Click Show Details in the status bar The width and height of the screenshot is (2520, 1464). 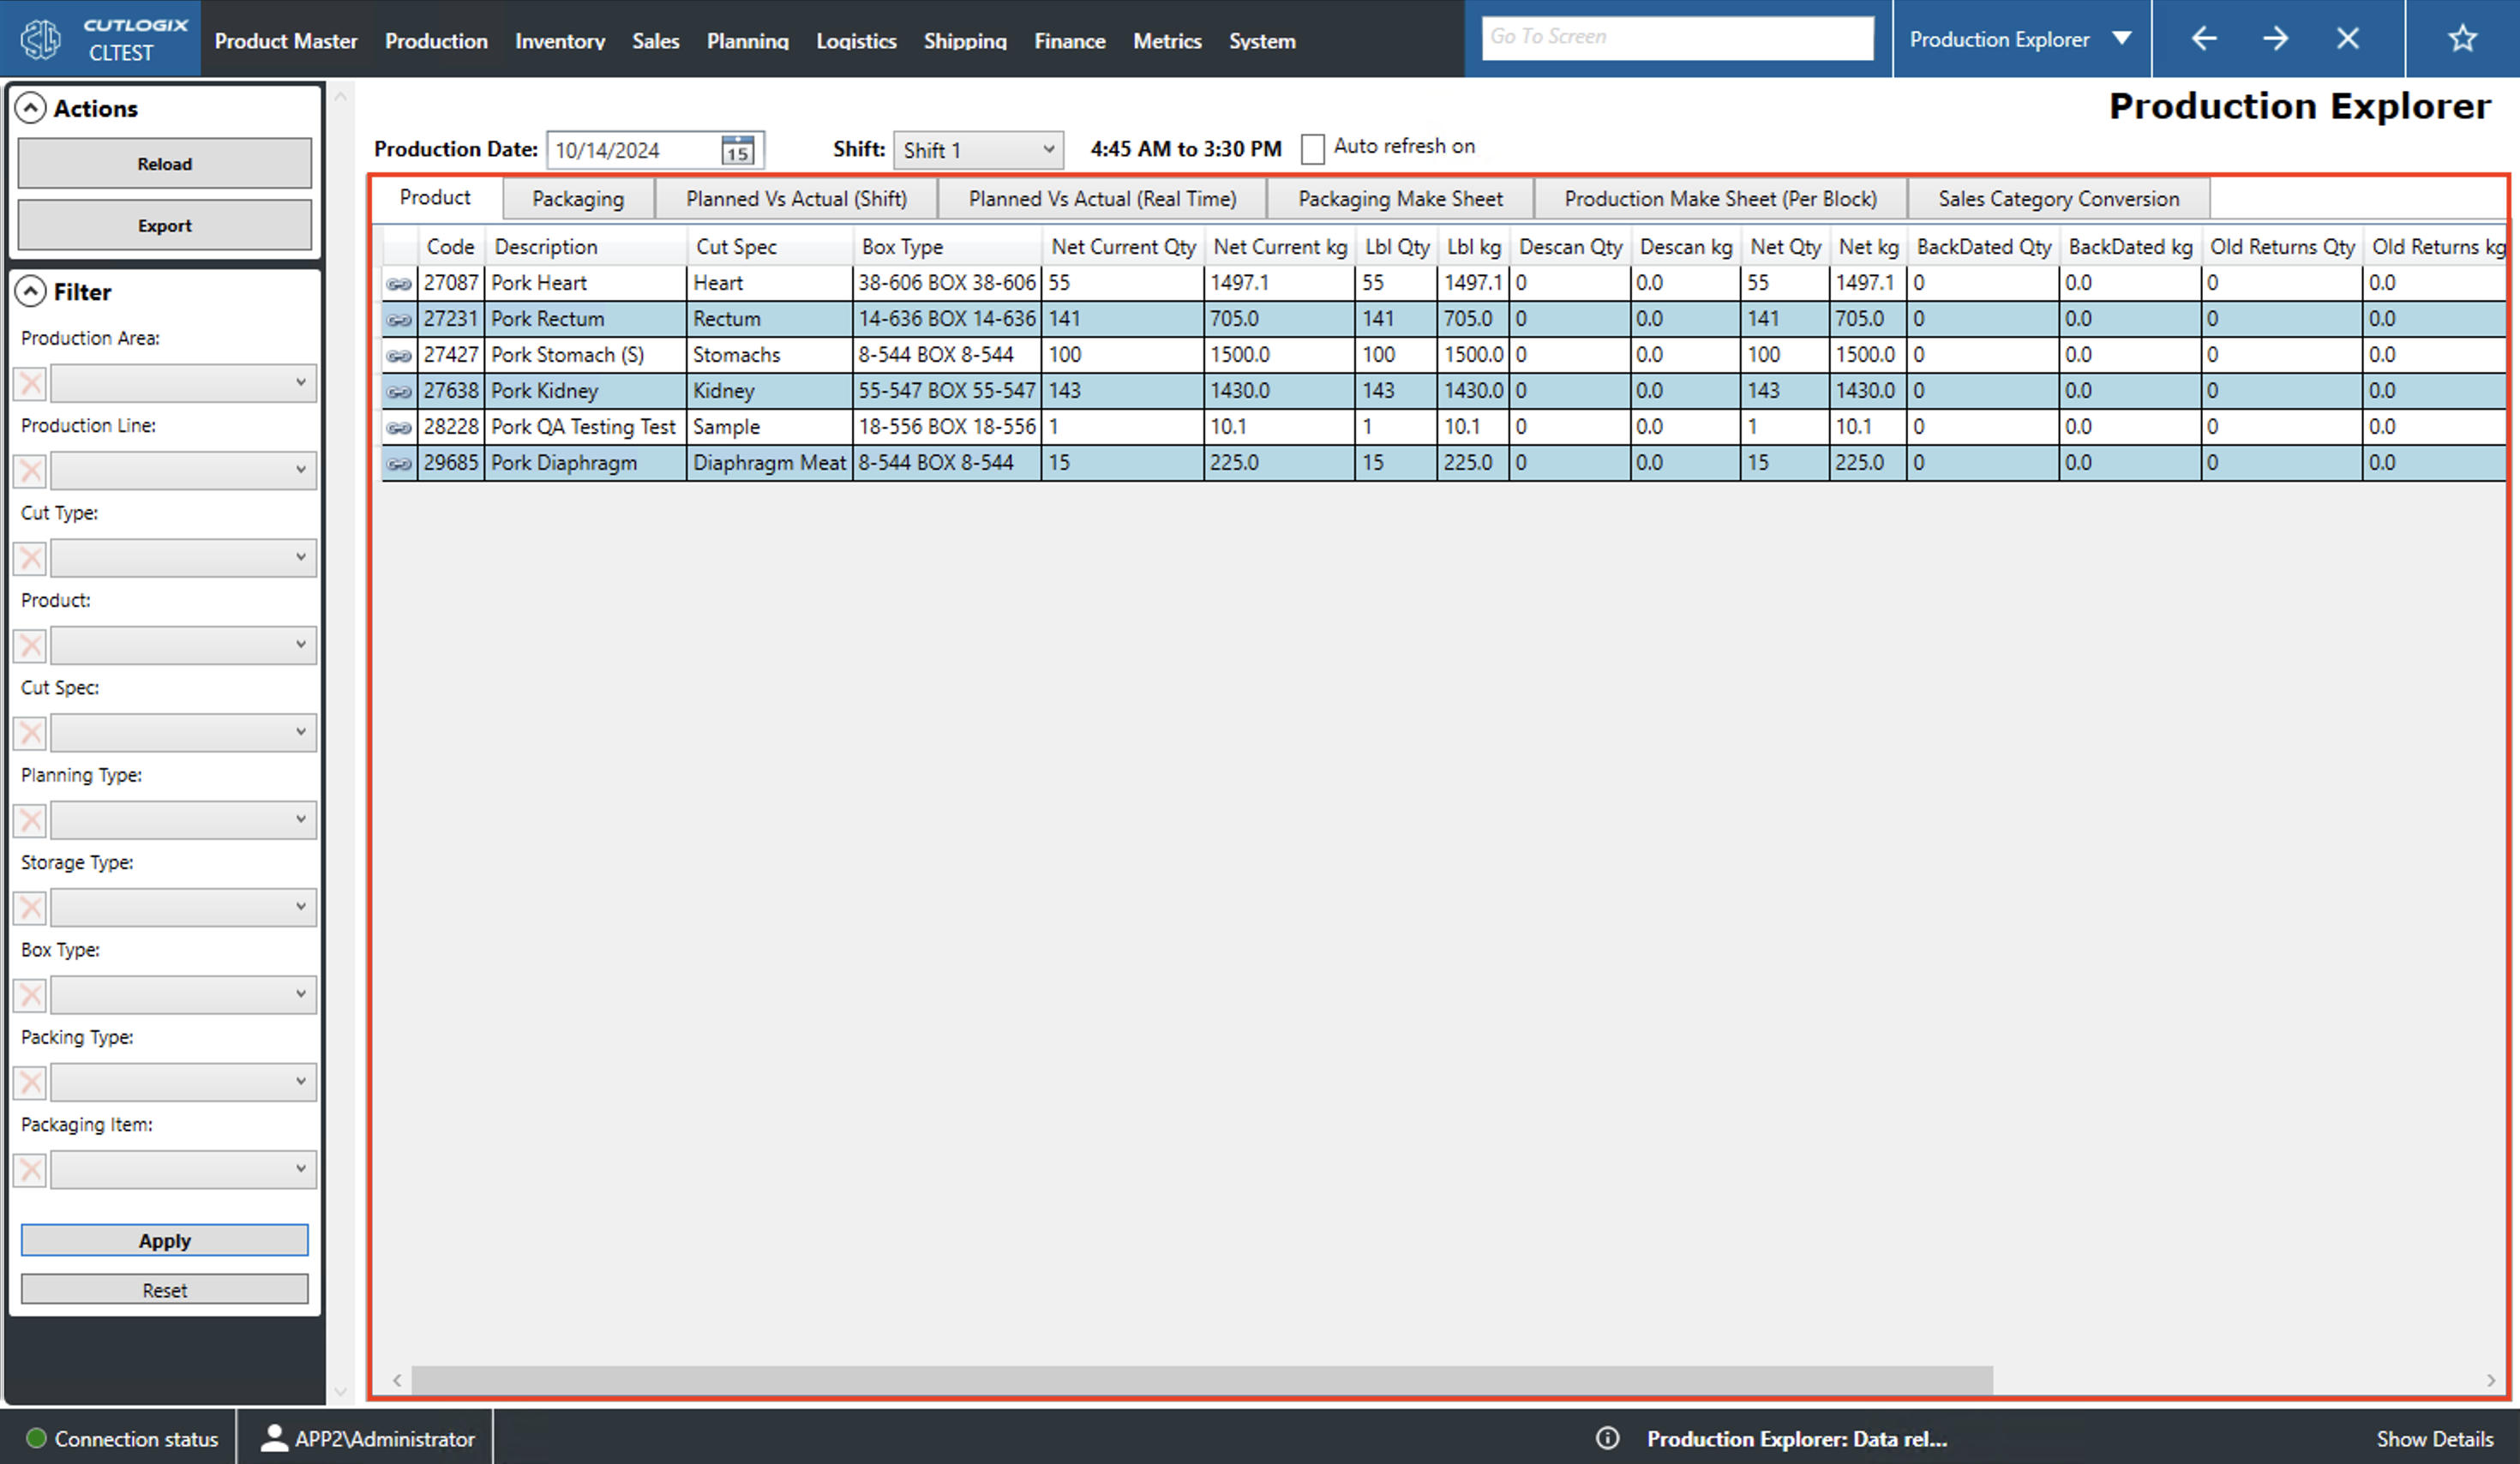click(x=2435, y=1438)
